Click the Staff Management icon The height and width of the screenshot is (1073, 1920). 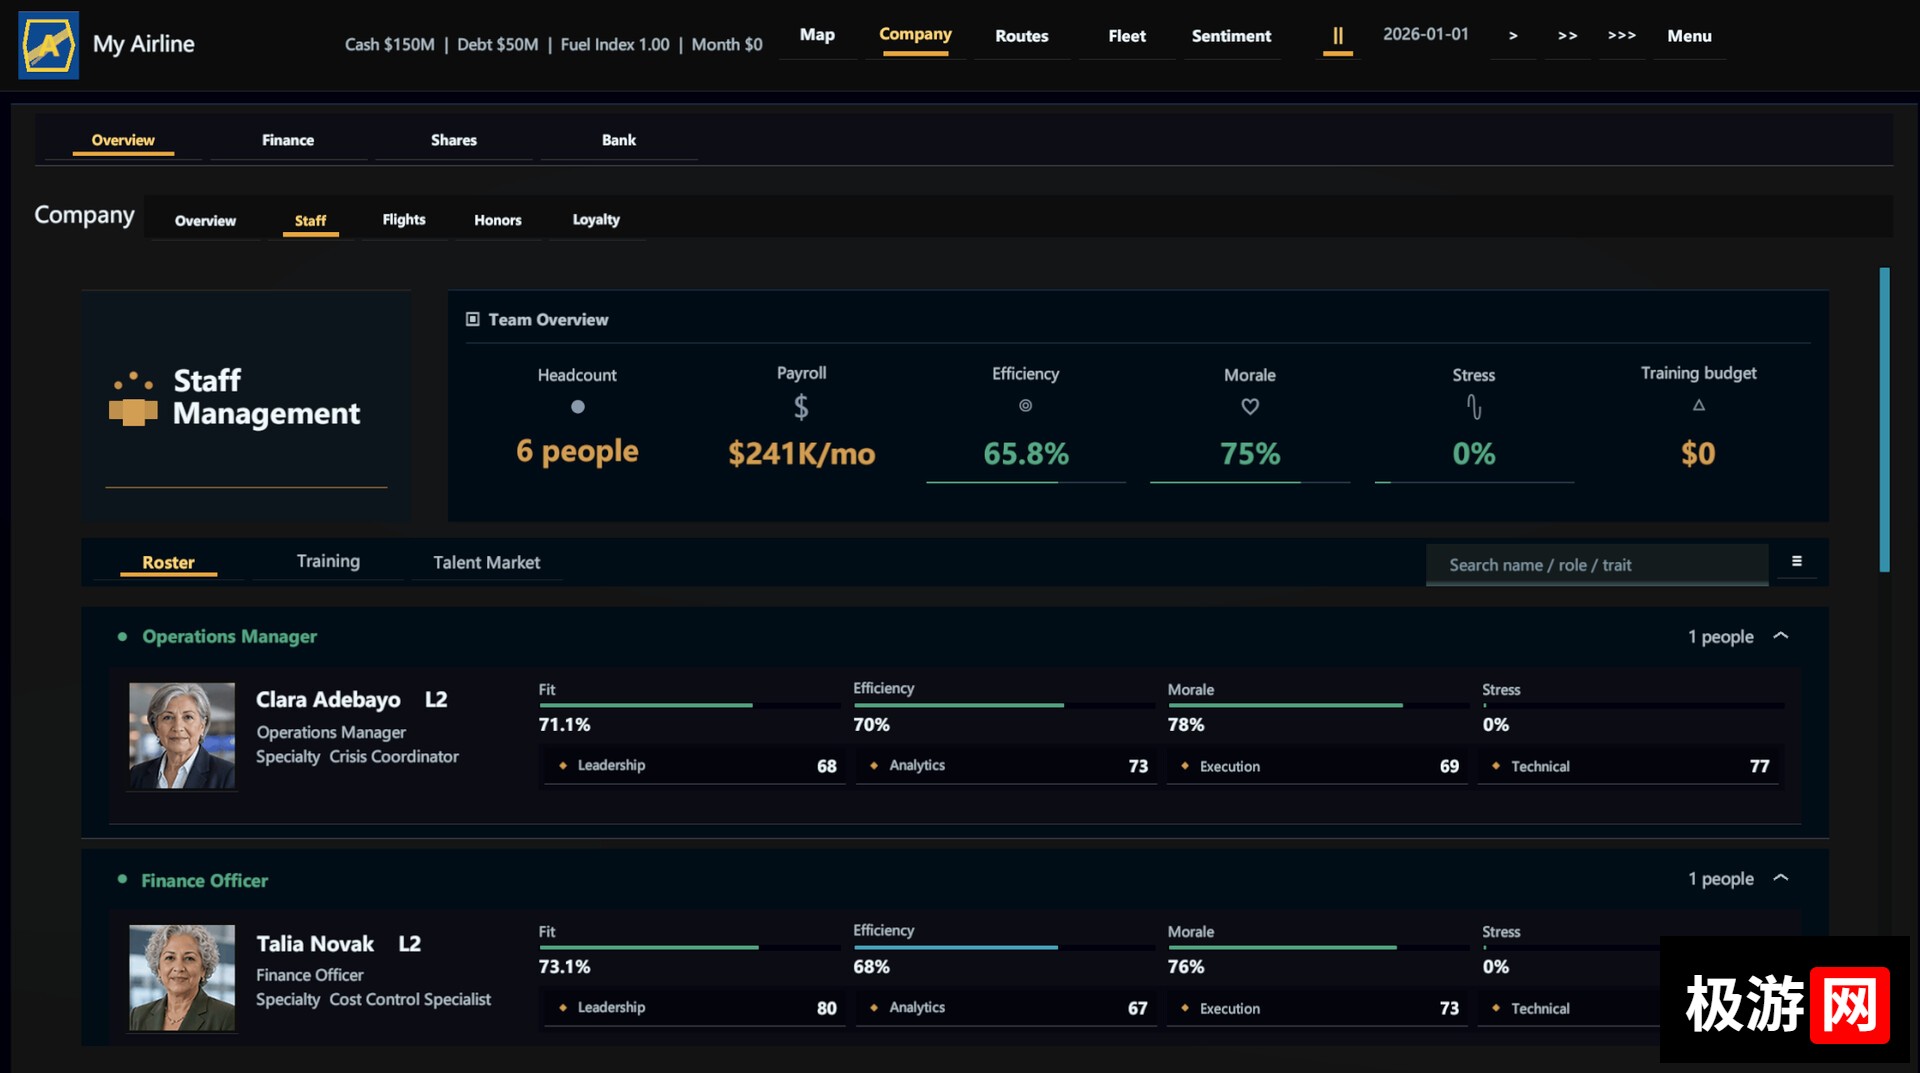(x=133, y=400)
